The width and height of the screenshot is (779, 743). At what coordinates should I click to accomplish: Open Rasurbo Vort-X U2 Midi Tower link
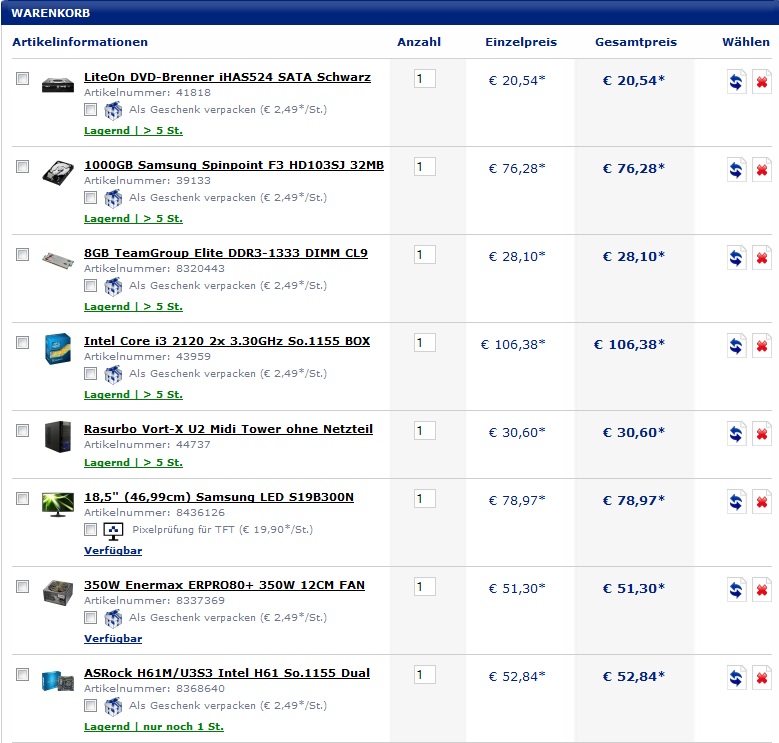click(x=228, y=429)
